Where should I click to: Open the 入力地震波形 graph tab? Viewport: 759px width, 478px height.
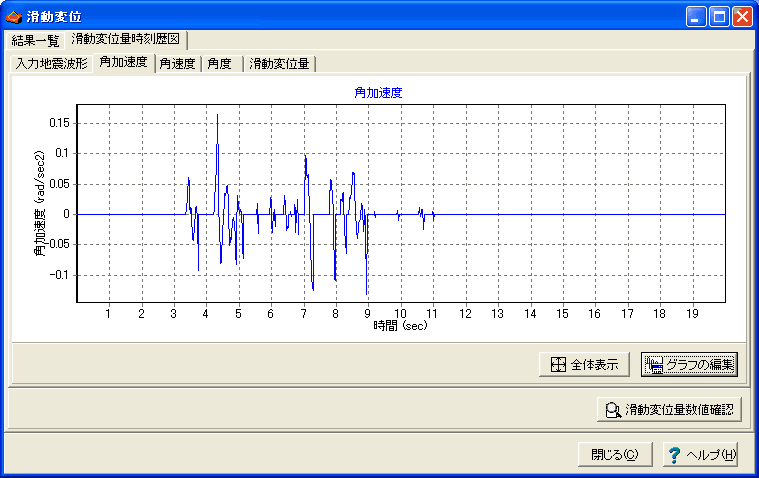[x=51, y=63]
